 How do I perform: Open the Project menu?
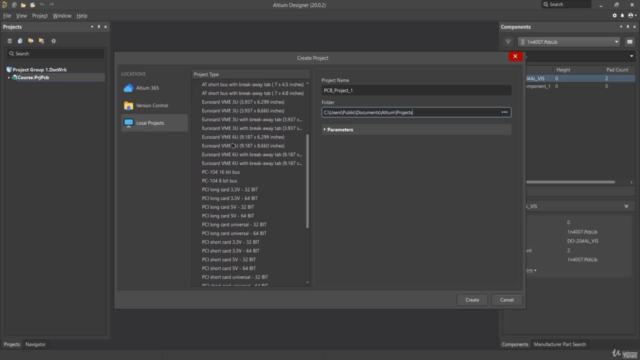click(40, 16)
